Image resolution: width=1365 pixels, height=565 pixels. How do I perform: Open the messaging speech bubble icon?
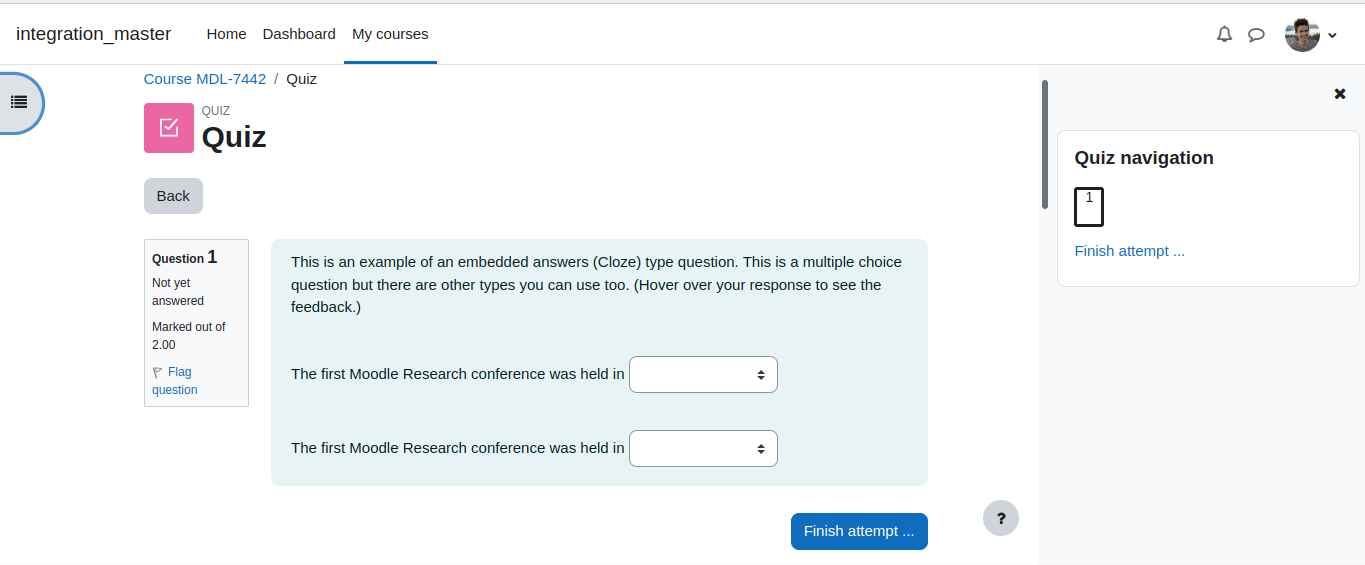click(x=1256, y=35)
